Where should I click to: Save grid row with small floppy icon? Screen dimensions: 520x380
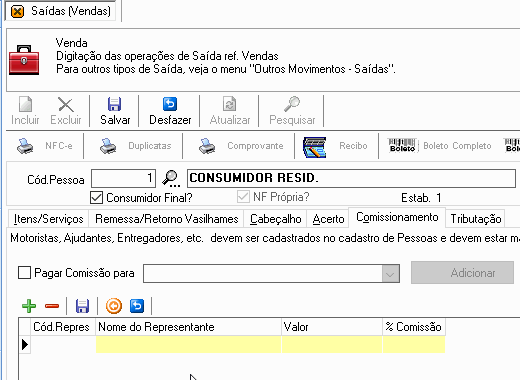tap(82, 306)
